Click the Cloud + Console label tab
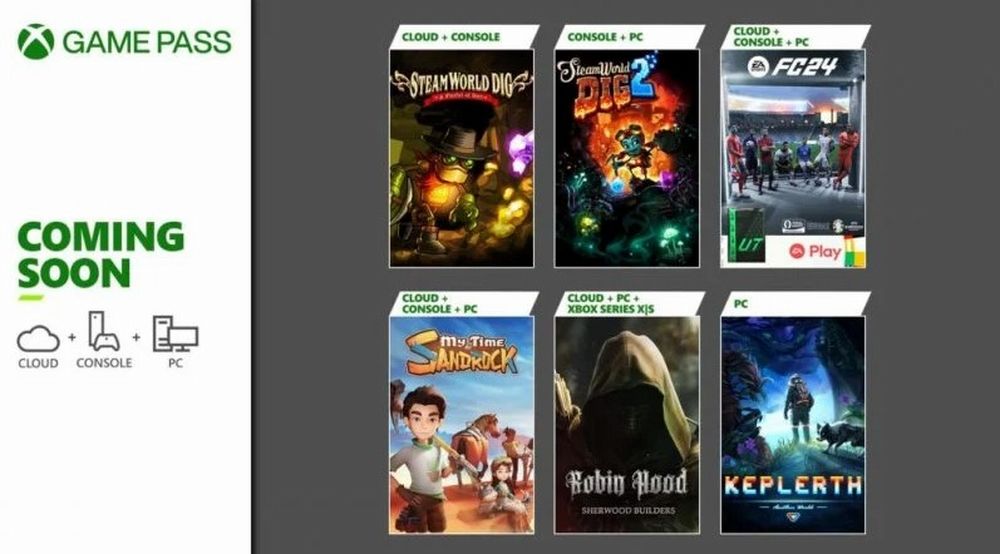The height and width of the screenshot is (554, 1000). click(x=451, y=37)
